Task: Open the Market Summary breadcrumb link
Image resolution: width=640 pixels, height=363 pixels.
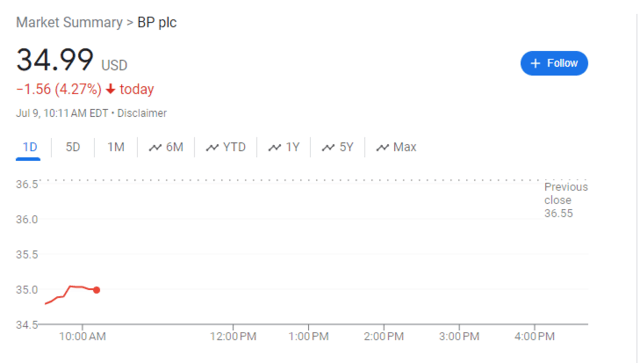Action: click(x=69, y=22)
